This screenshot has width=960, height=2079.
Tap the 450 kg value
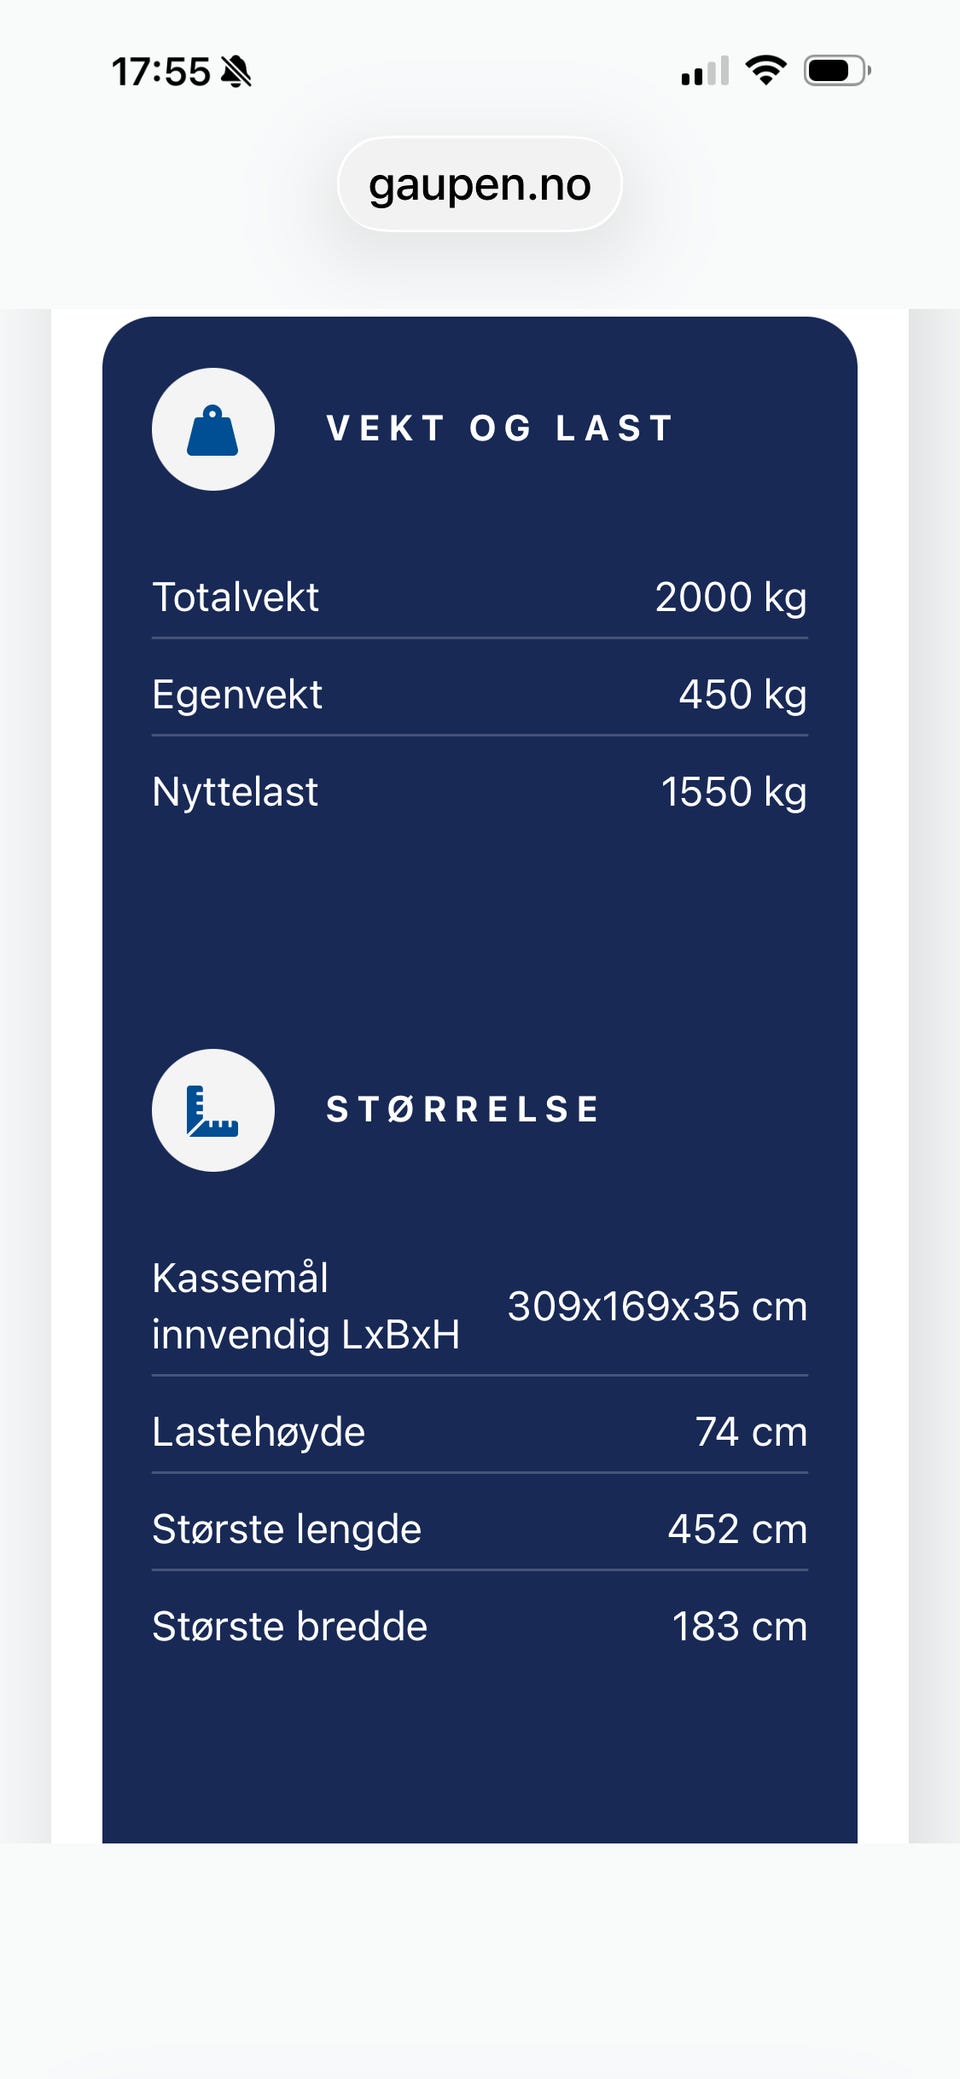743,695
